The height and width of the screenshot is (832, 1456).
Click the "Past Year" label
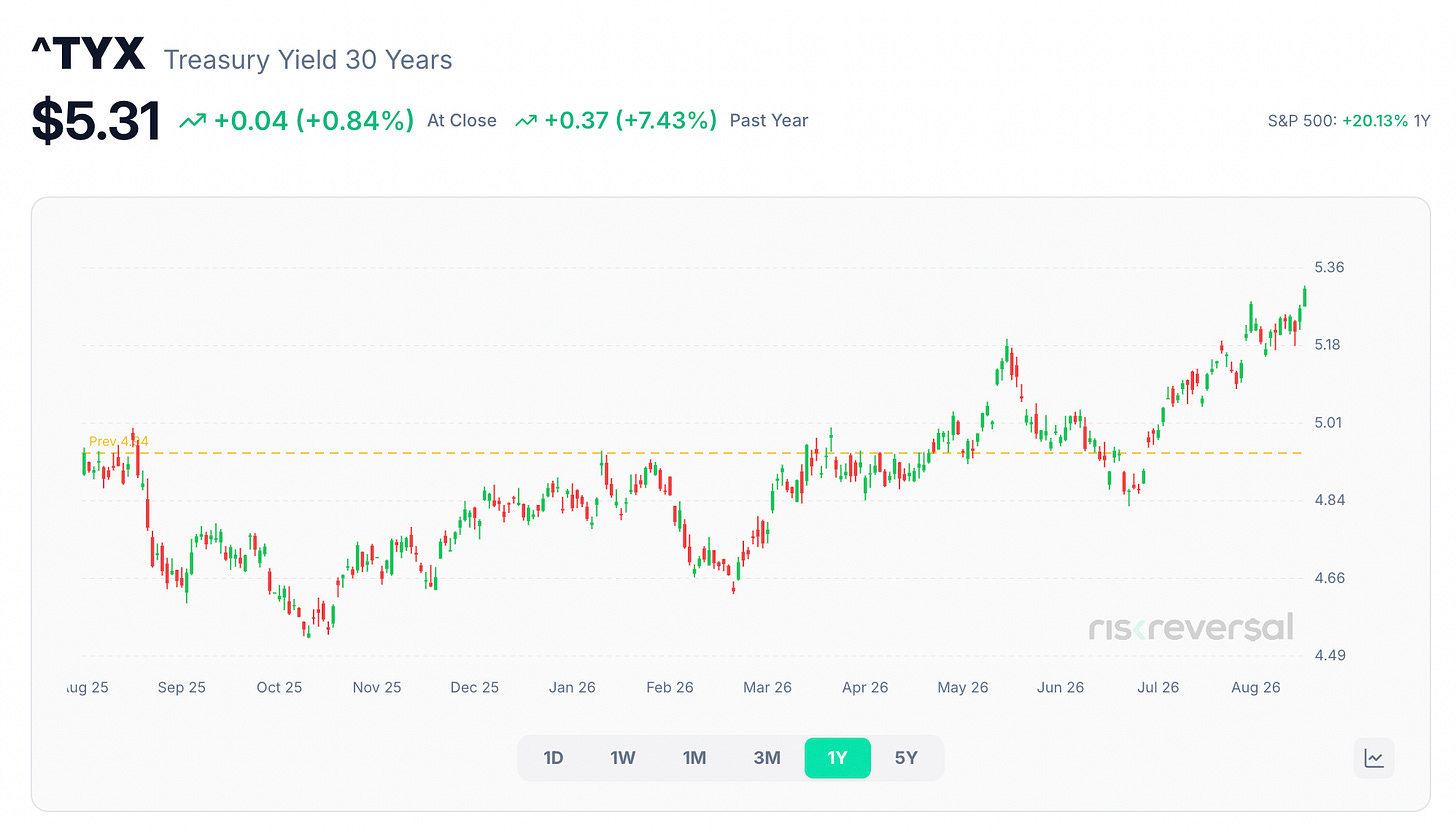click(769, 121)
